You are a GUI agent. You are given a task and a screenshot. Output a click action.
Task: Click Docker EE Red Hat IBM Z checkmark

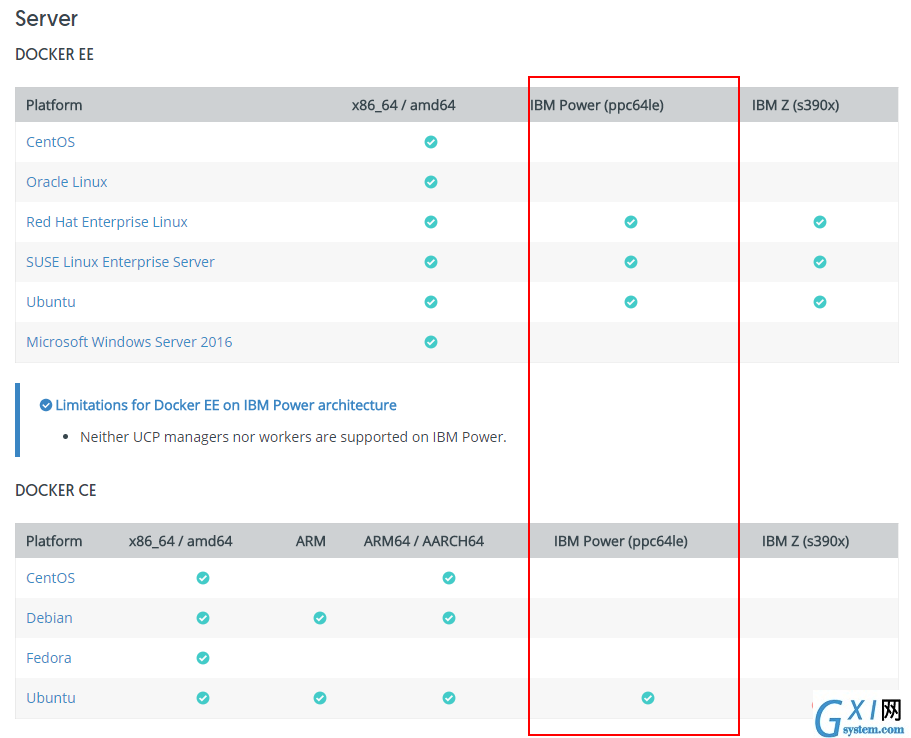[x=820, y=222]
